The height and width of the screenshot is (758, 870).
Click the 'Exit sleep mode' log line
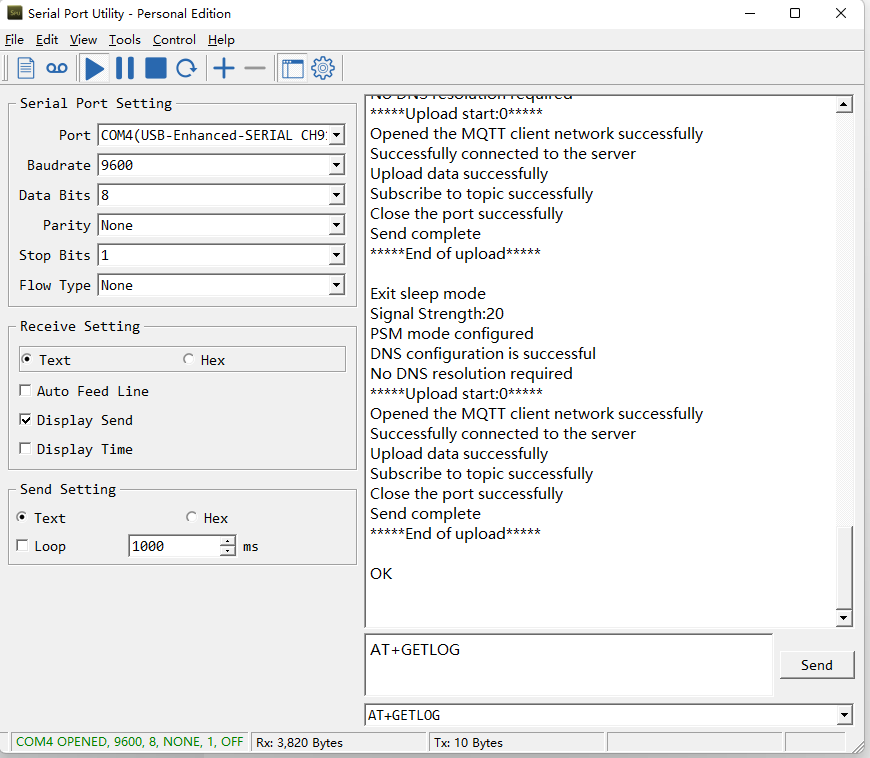pyautogui.click(x=428, y=294)
